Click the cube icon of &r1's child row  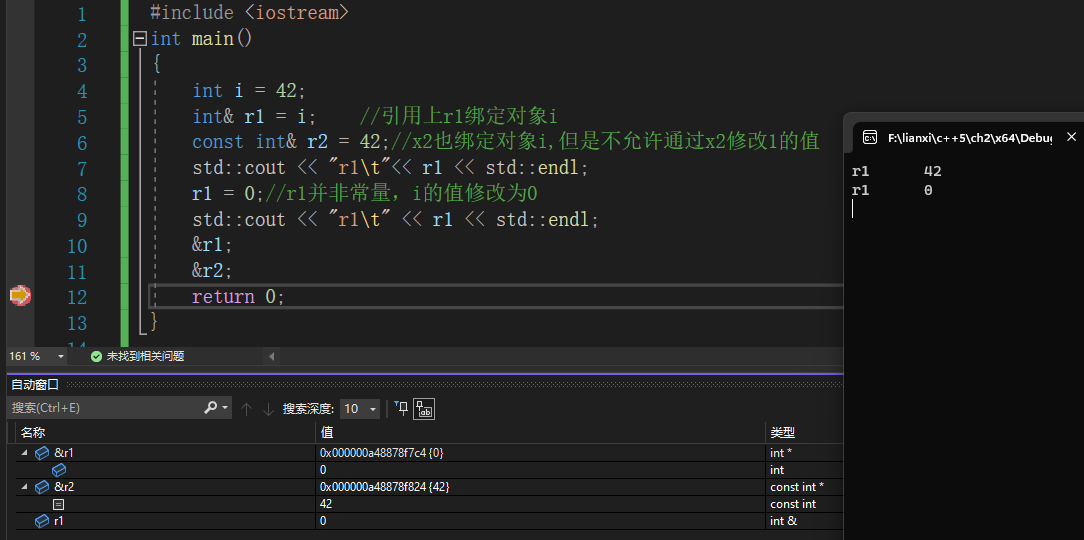(x=59, y=469)
